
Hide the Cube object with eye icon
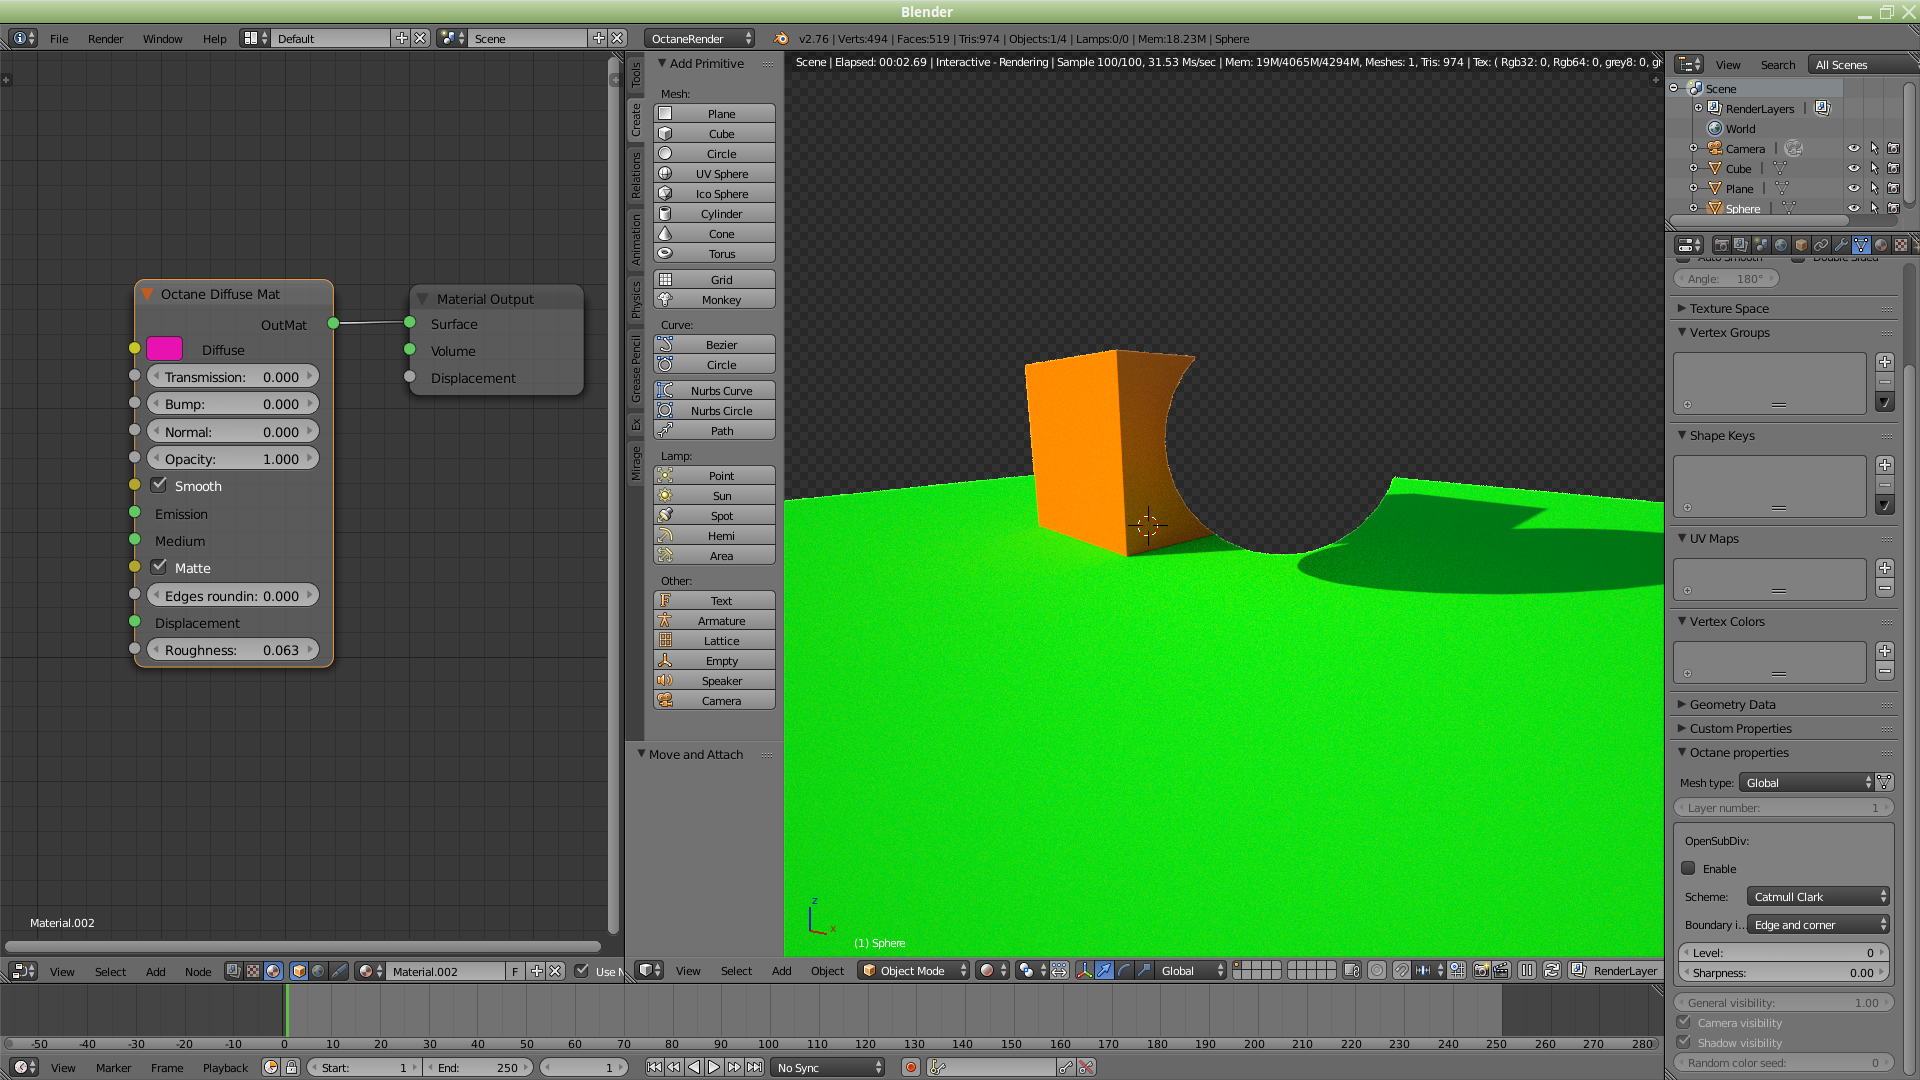point(1853,169)
